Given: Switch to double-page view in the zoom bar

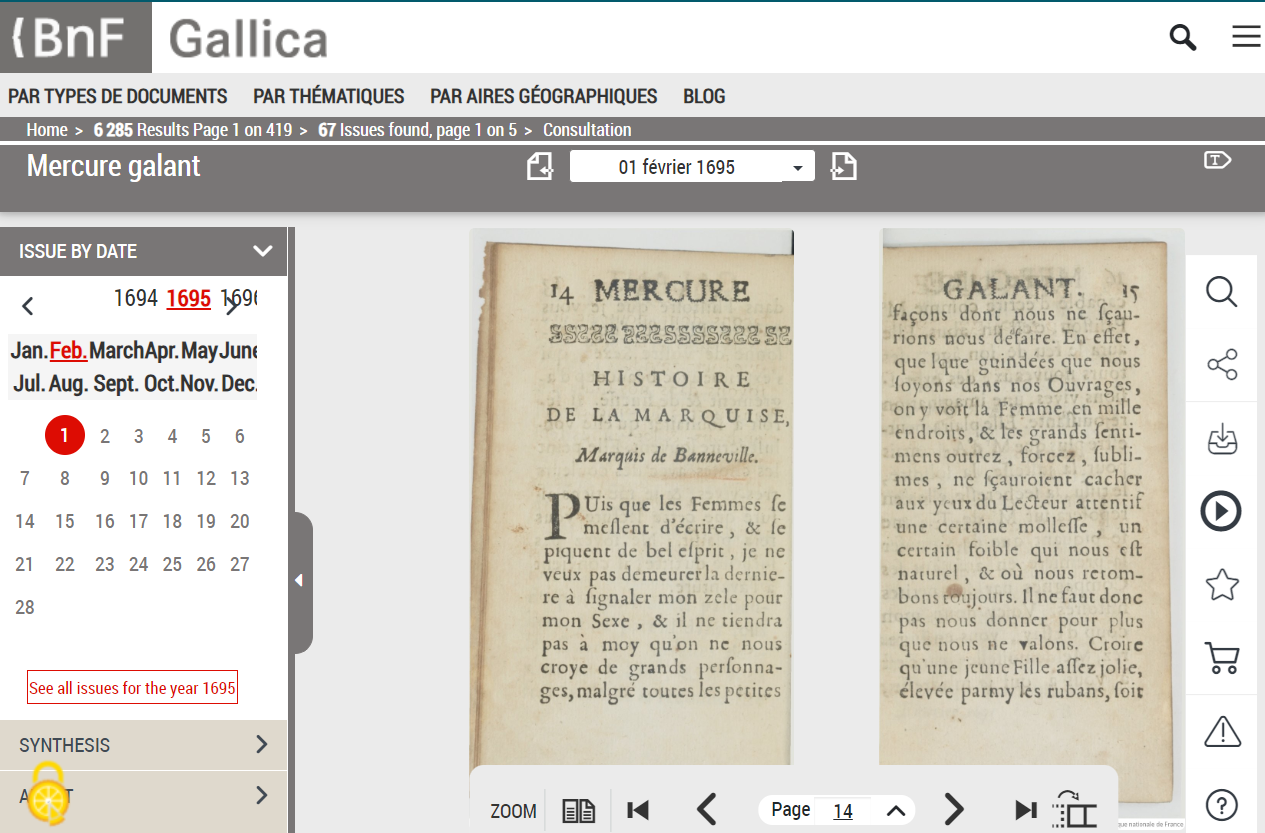Looking at the screenshot, I should (x=578, y=810).
